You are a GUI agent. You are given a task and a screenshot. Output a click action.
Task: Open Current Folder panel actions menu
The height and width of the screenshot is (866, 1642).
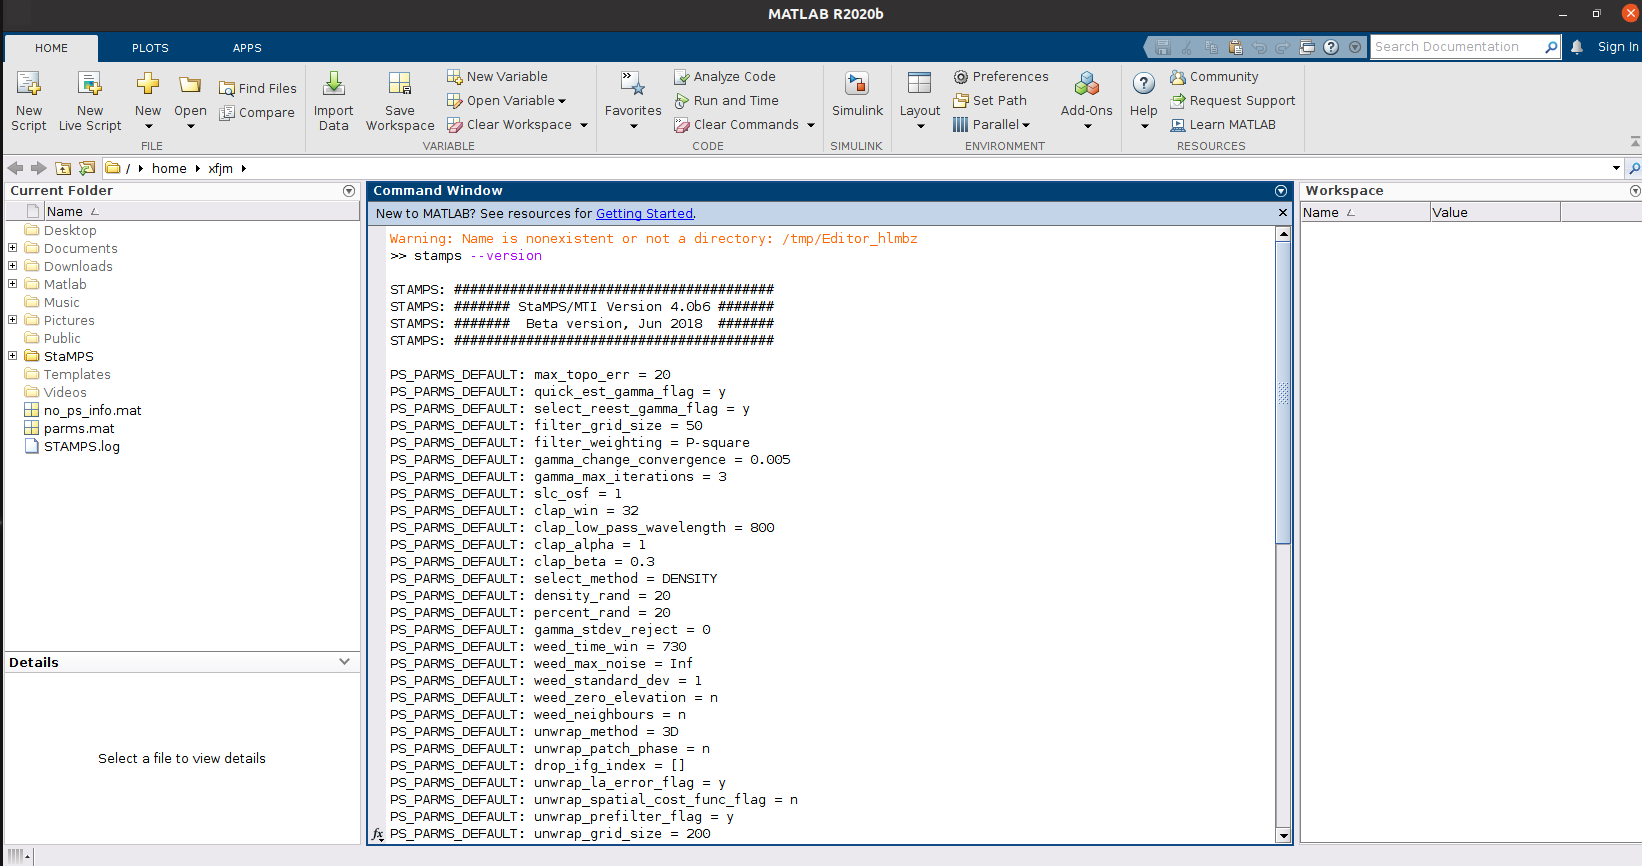[x=349, y=191]
